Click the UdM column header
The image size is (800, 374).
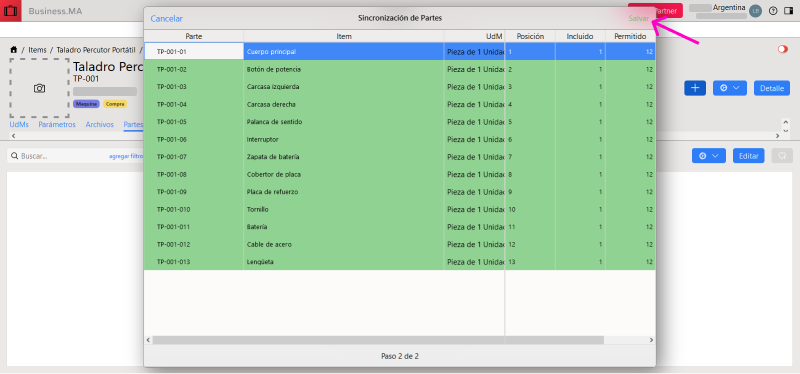pyautogui.click(x=474, y=36)
